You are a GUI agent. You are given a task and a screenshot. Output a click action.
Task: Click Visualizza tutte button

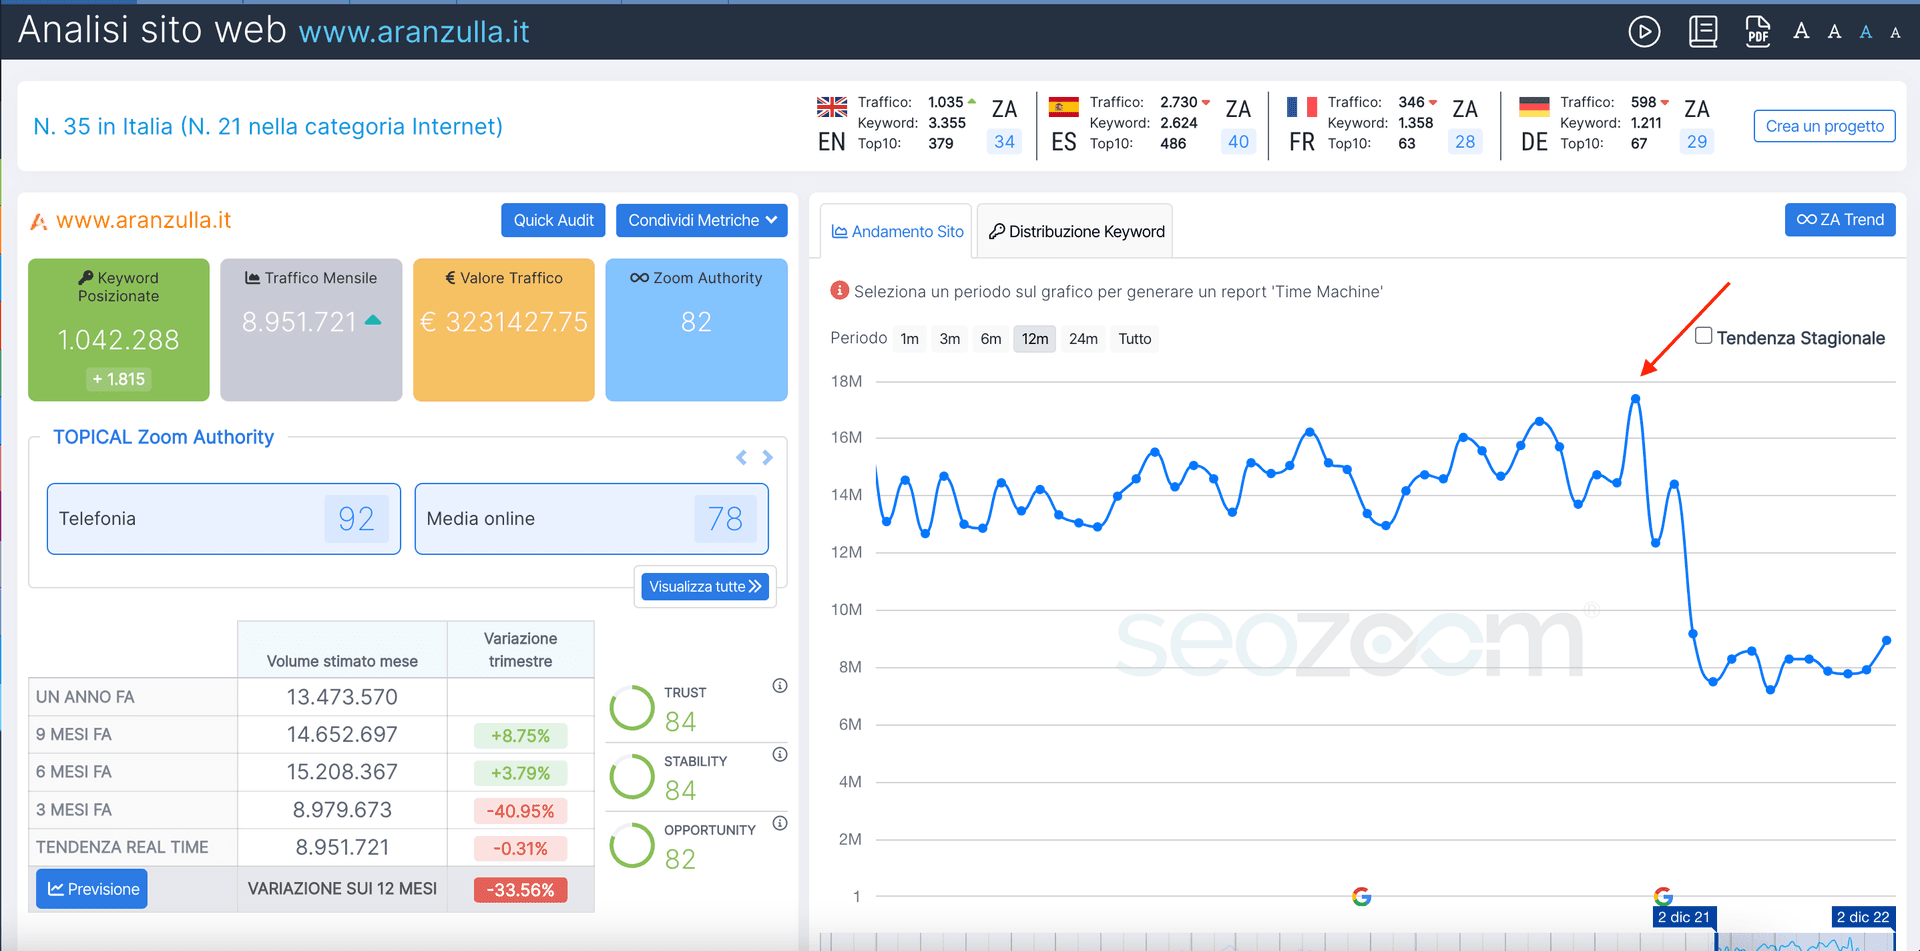[x=705, y=586]
